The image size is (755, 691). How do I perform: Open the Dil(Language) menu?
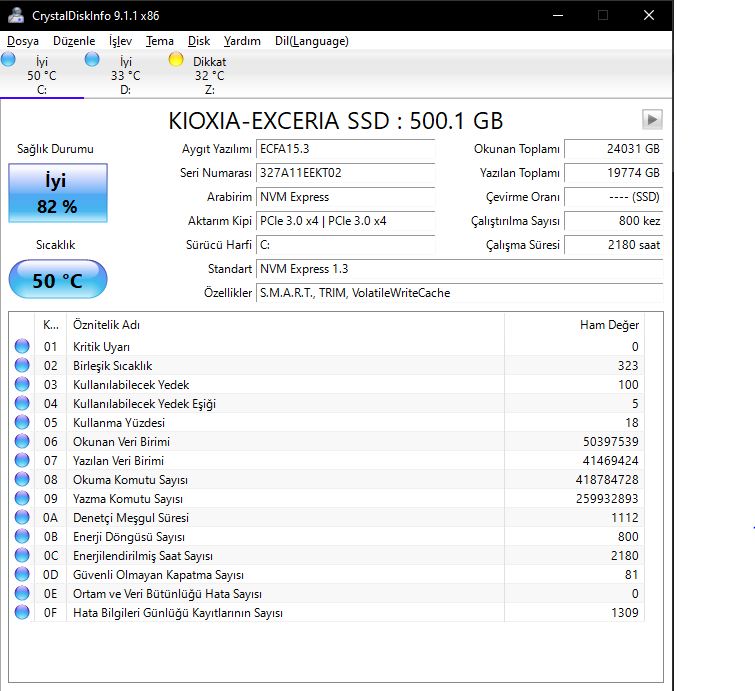[x=312, y=41]
